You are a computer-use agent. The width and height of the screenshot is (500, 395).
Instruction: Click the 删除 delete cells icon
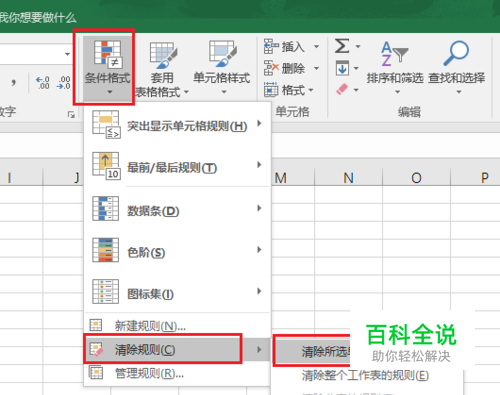271,68
